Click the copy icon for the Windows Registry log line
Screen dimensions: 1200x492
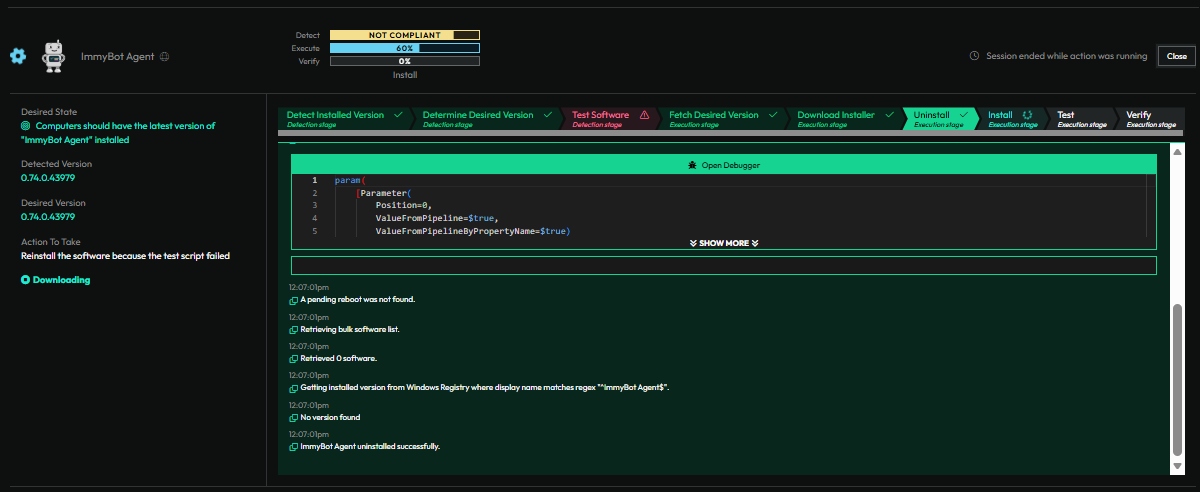tap(293, 388)
